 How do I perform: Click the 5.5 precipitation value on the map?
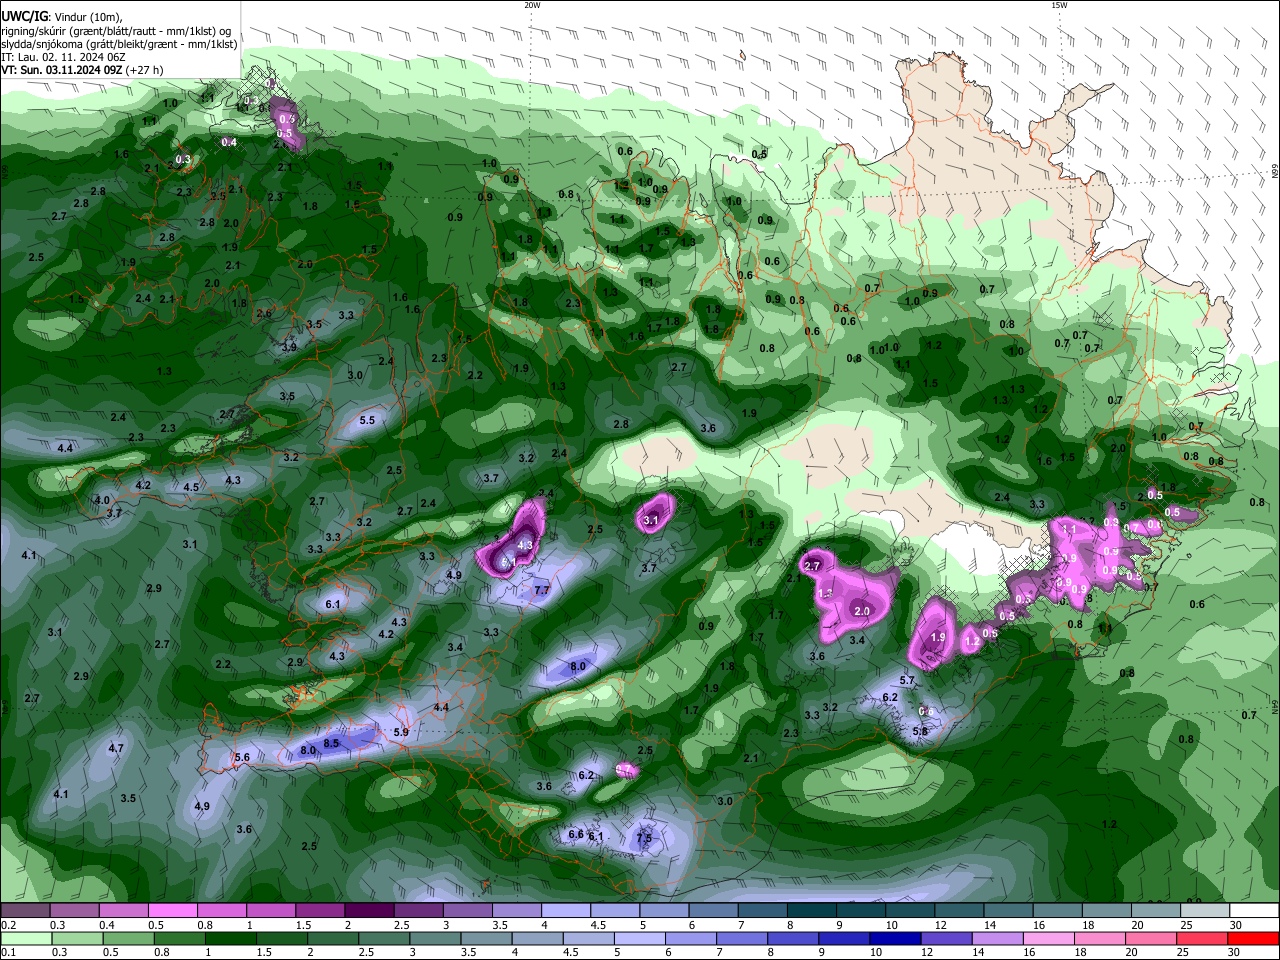pos(367,420)
